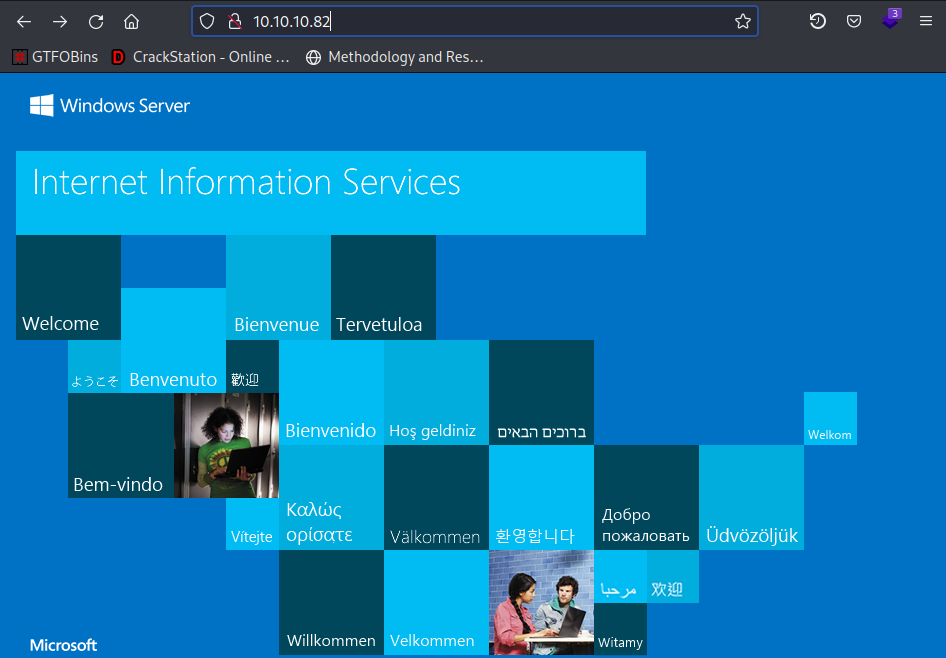946x658 pixels.
Task: Open the Methodology and Res… bookmark
Action: tap(395, 57)
